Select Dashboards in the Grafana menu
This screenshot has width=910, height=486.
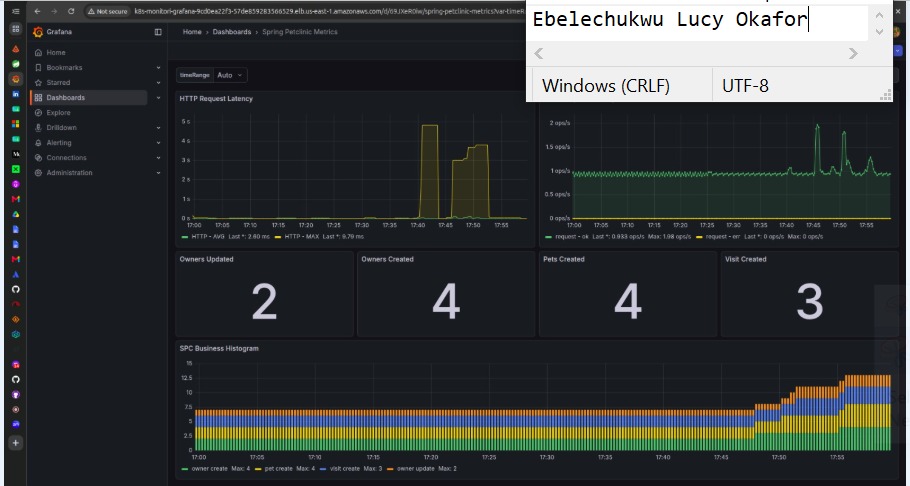click(x=66, y=98)
